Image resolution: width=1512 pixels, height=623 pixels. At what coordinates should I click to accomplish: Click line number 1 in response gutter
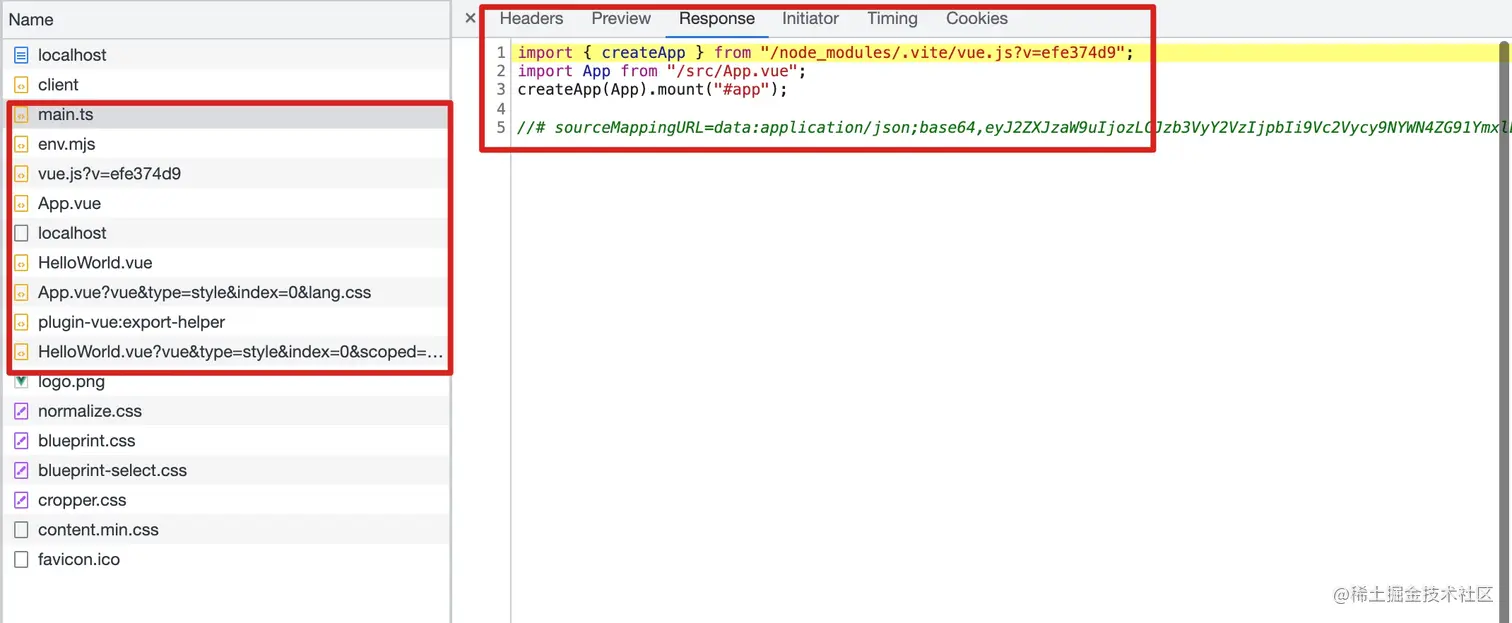pos(501,52)
